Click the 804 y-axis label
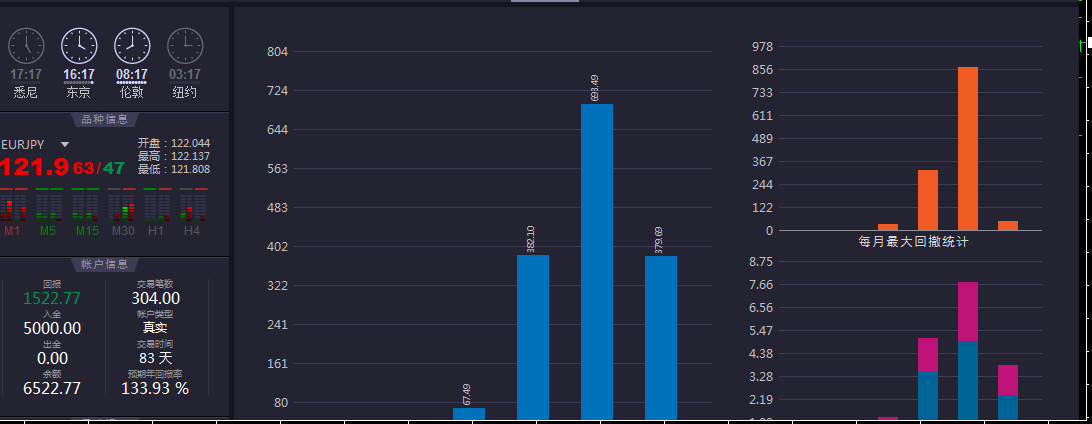The width and height of the screenshot is (1092, 424). (277, 52)
